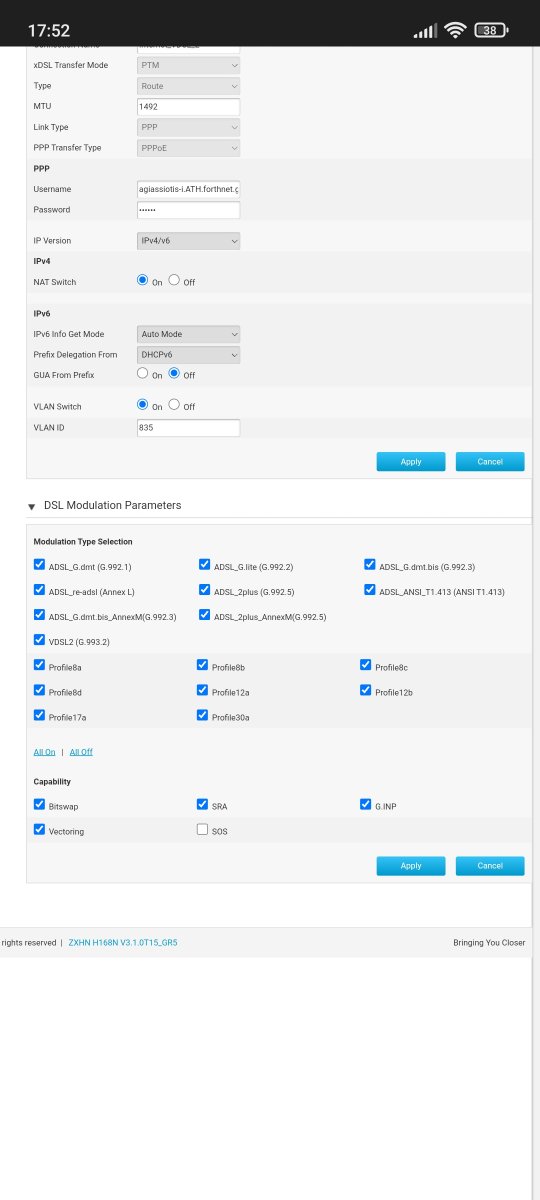
Task: Click the All Off link
Action: coord(81,752)
